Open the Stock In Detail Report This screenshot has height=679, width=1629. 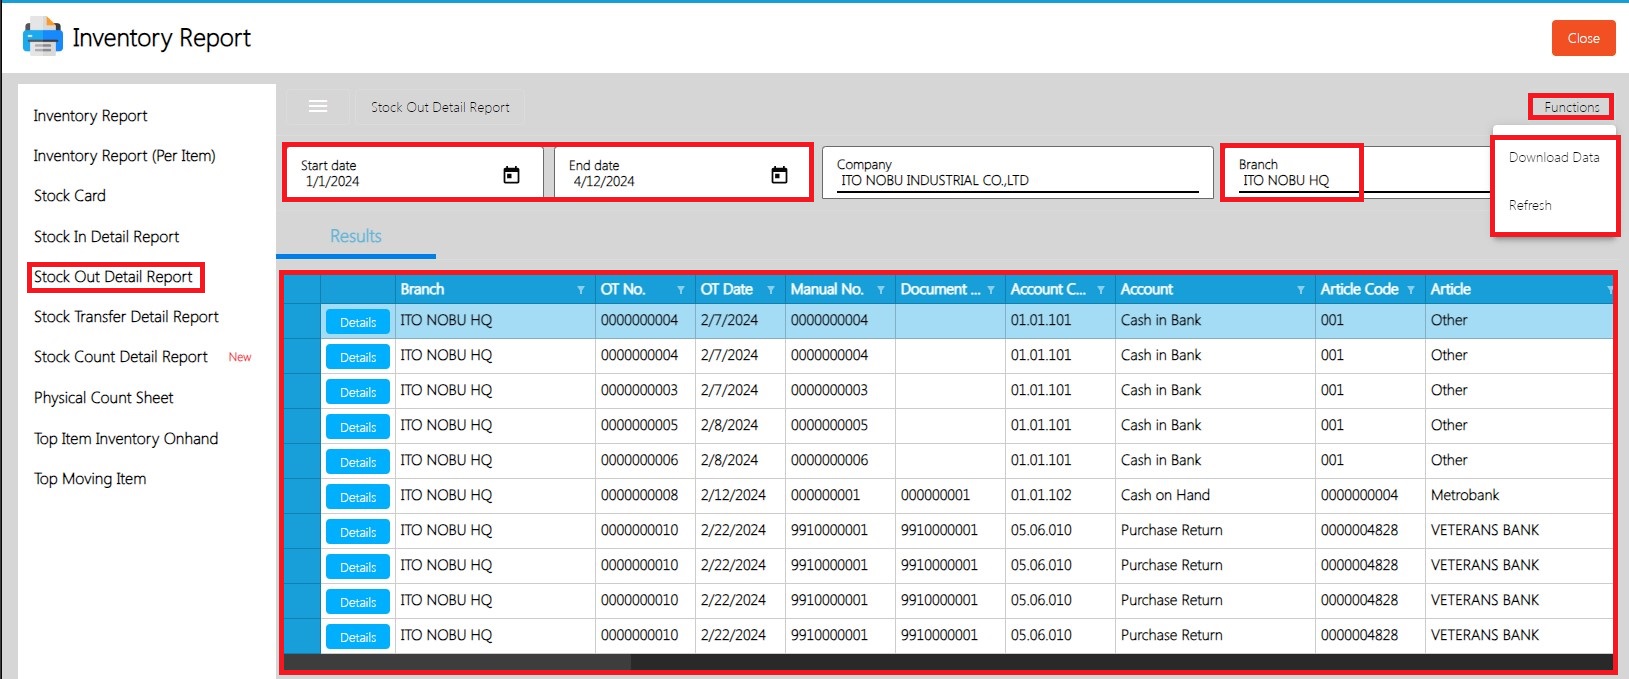[x=107, y=237]
